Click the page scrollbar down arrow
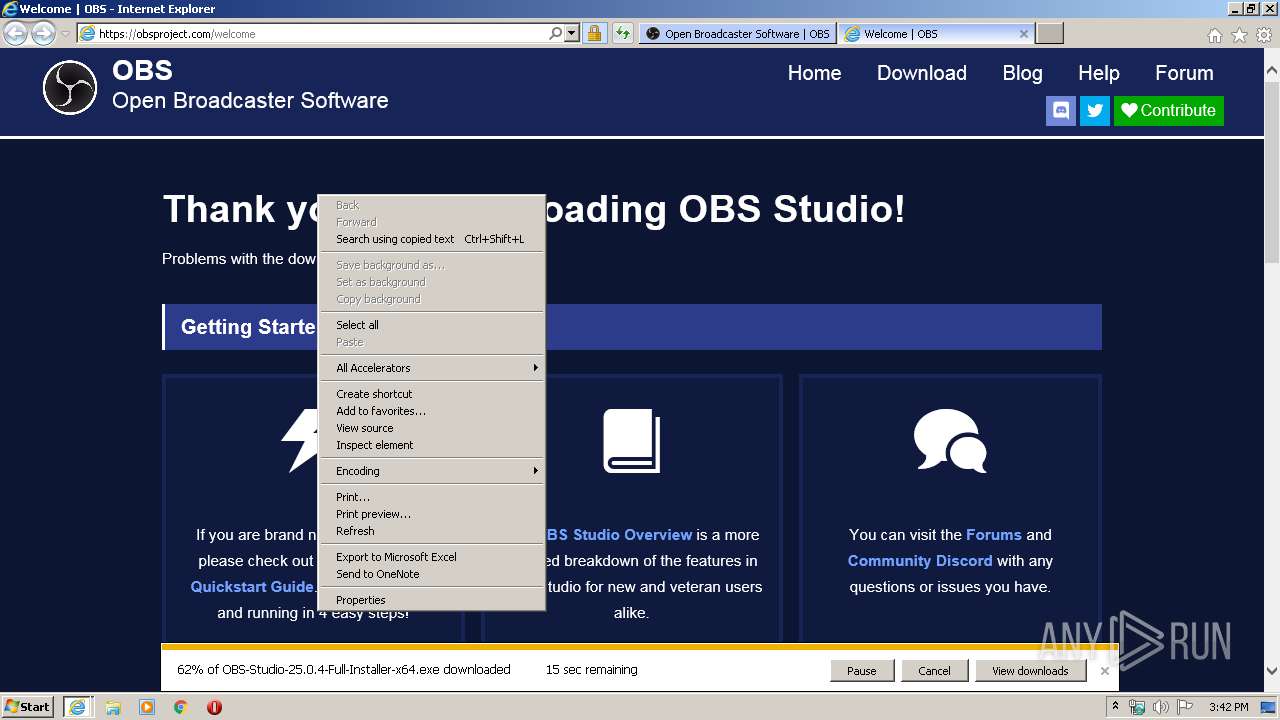 (1272, 672)
